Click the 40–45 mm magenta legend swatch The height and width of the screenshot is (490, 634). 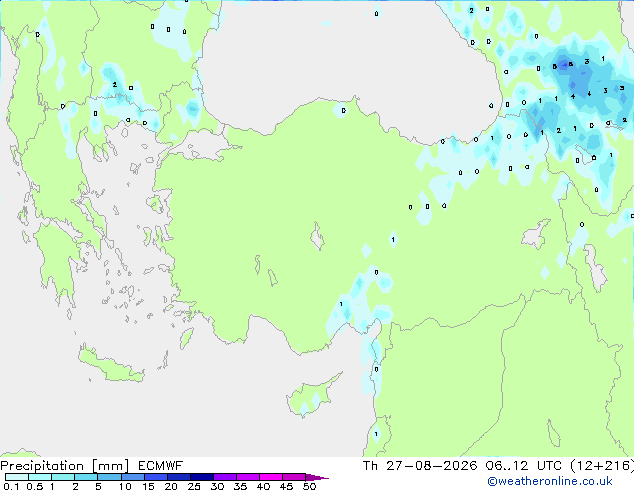pyautogui.click(x=271, y=477)
